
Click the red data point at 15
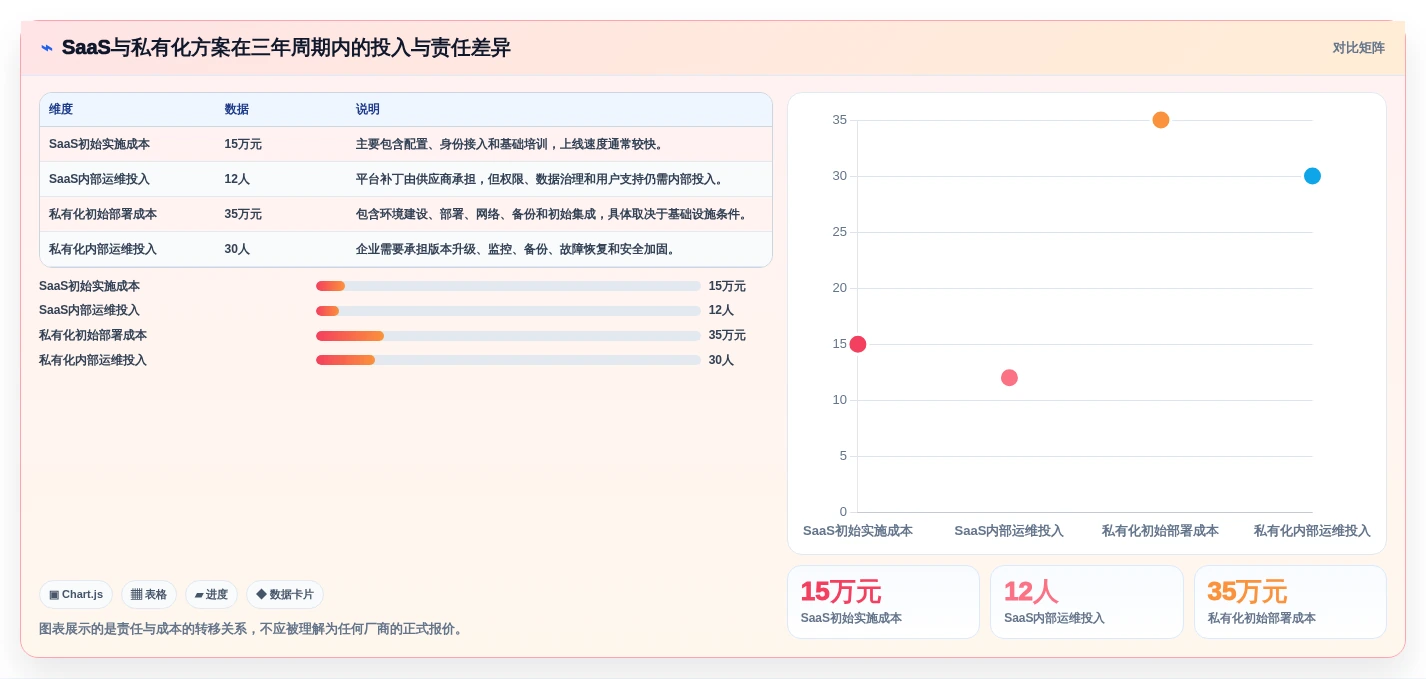click(x=857, y=344)
